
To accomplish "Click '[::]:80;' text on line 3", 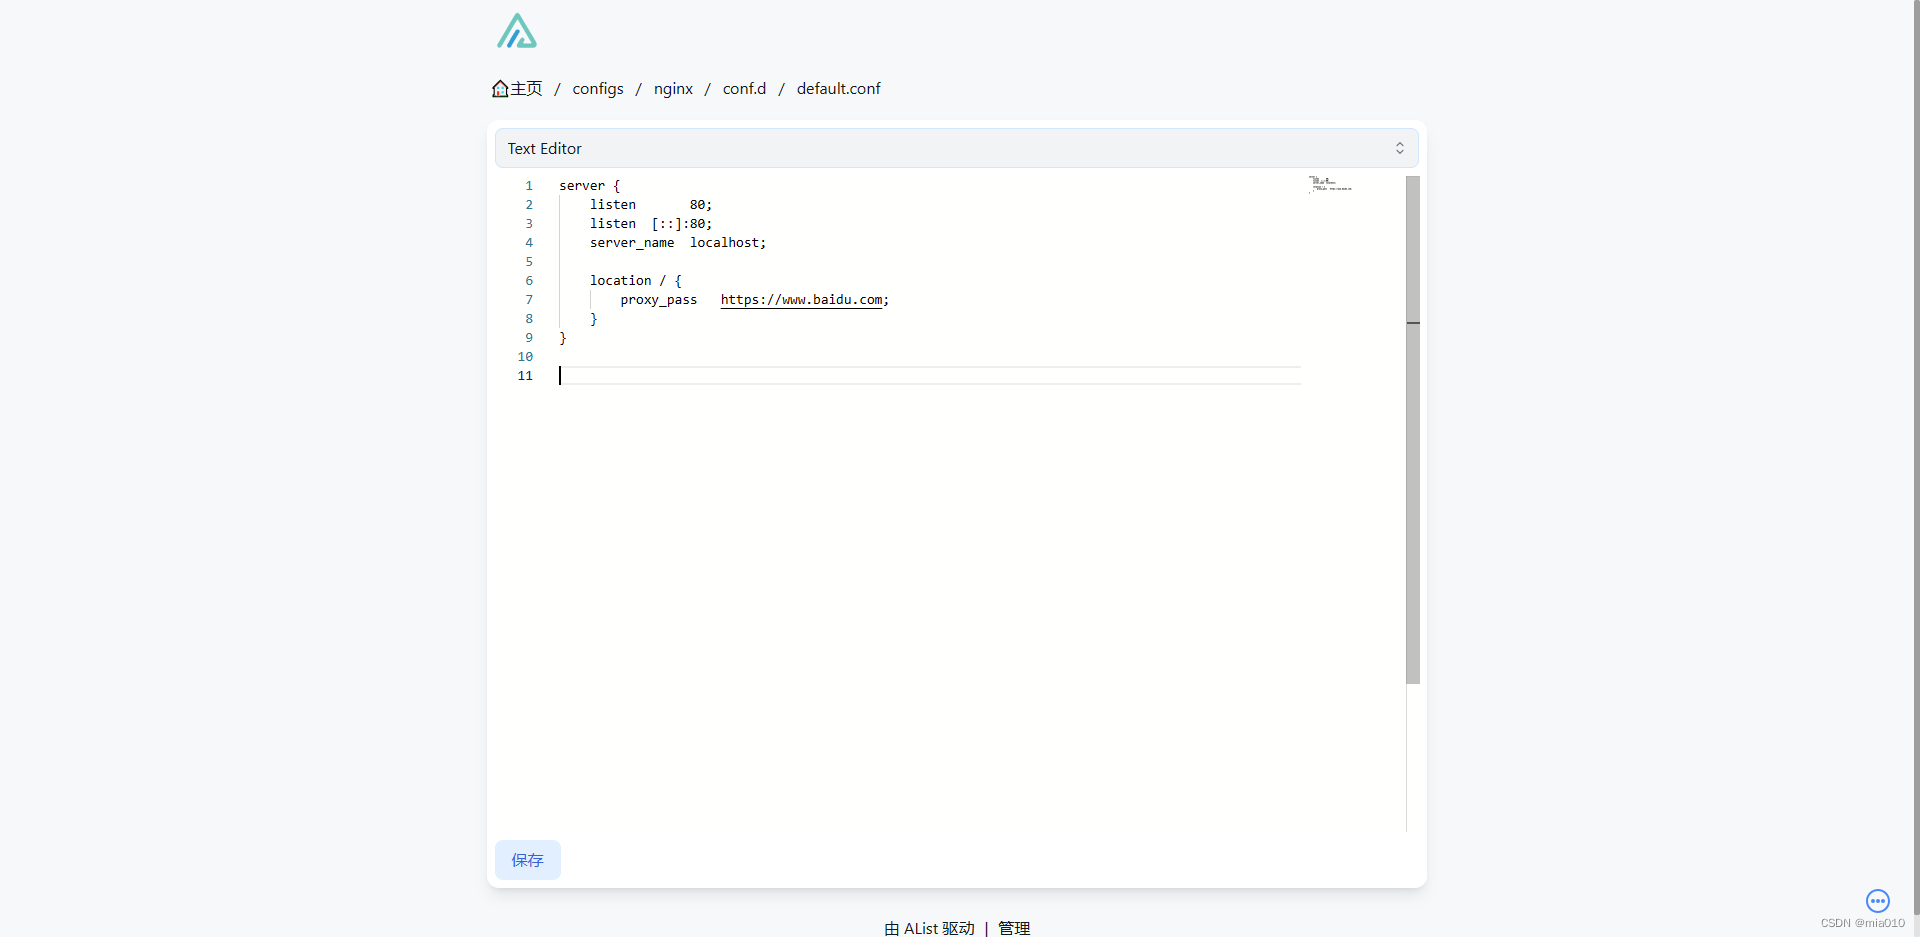I will [x=682, y=224].
